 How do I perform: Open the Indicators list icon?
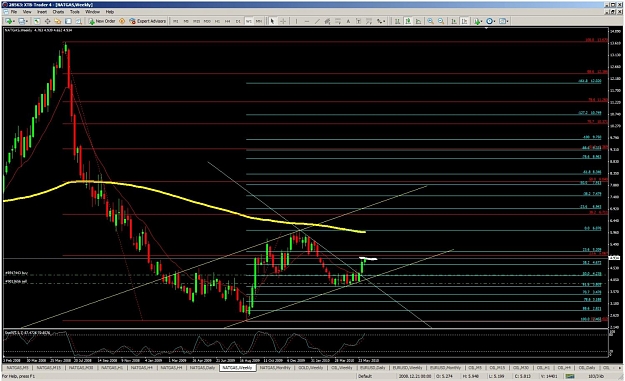coord(477,21)
